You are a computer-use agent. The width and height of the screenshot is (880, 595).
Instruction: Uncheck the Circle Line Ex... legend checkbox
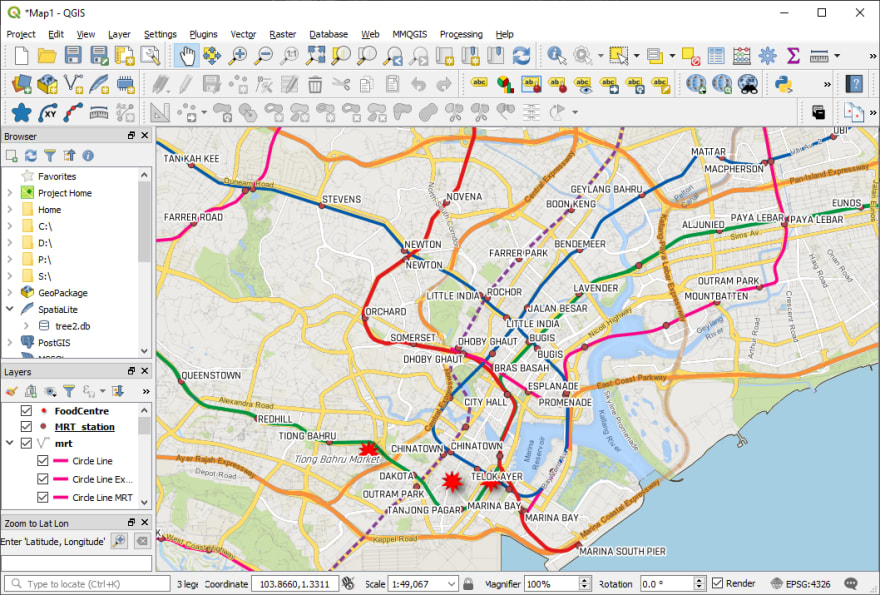(x=43, y=479)
